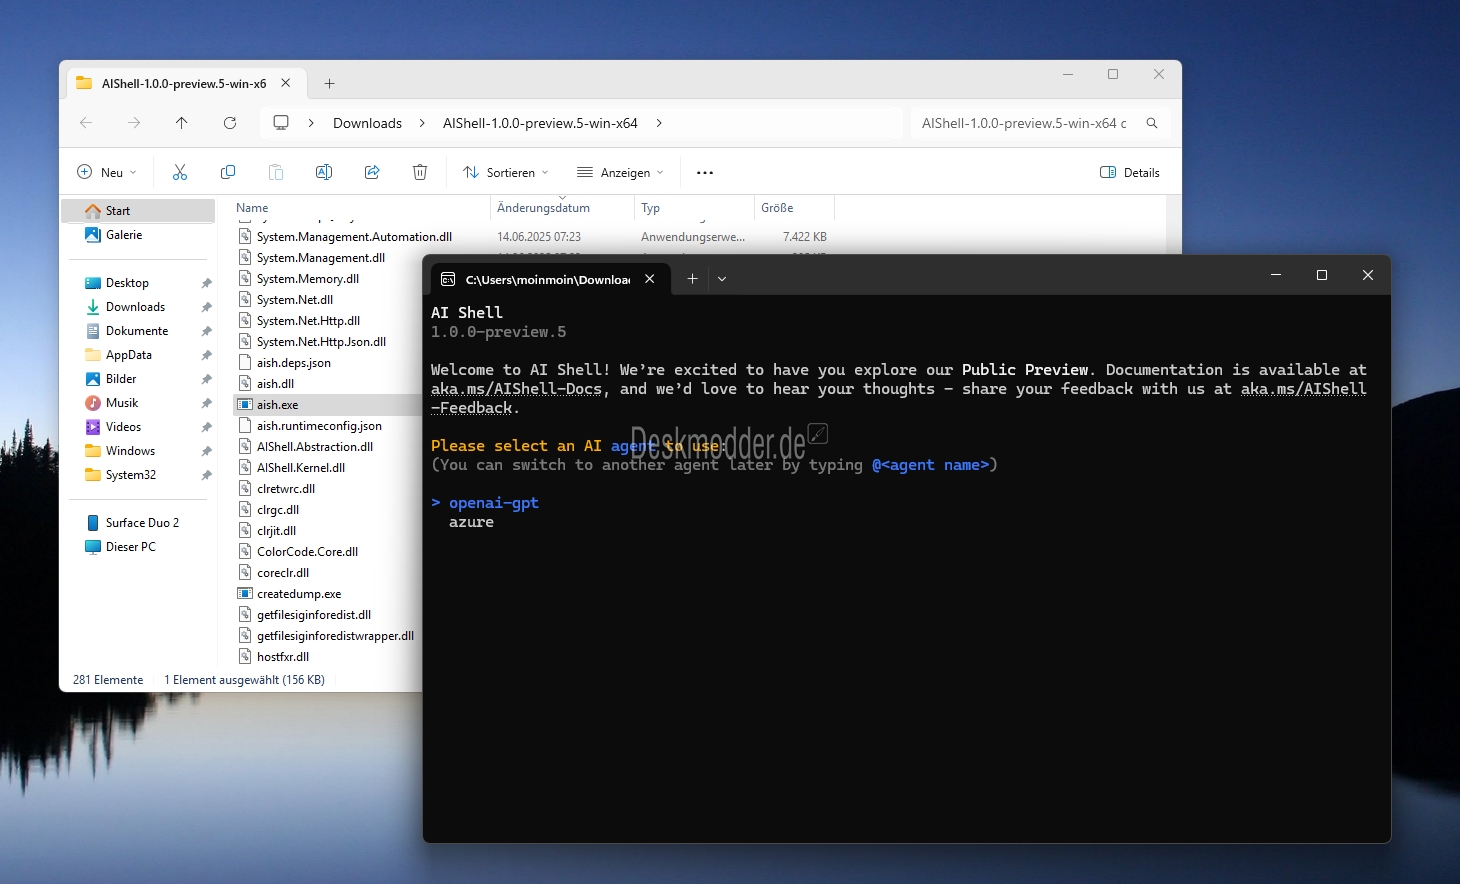
Task: Open a new terminal tab with plus
Action: (692, 279)
